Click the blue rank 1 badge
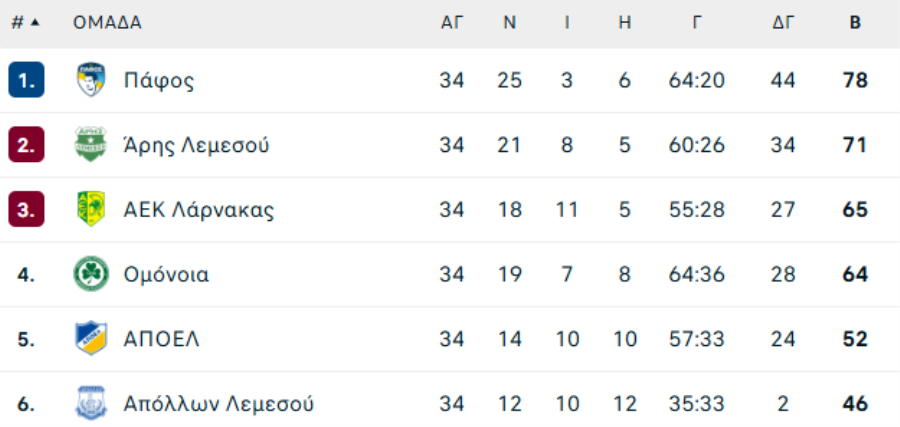The image size is (900, 427). 26,80
